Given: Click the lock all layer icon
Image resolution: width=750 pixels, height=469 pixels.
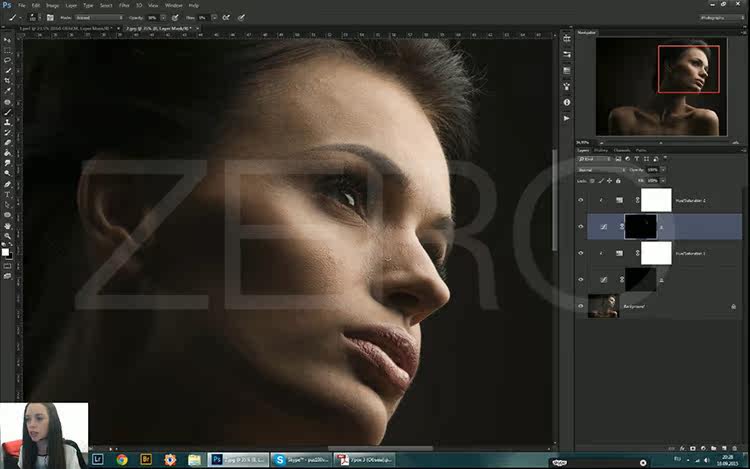Looking at the screenshot, I should [x=618, y=181].
